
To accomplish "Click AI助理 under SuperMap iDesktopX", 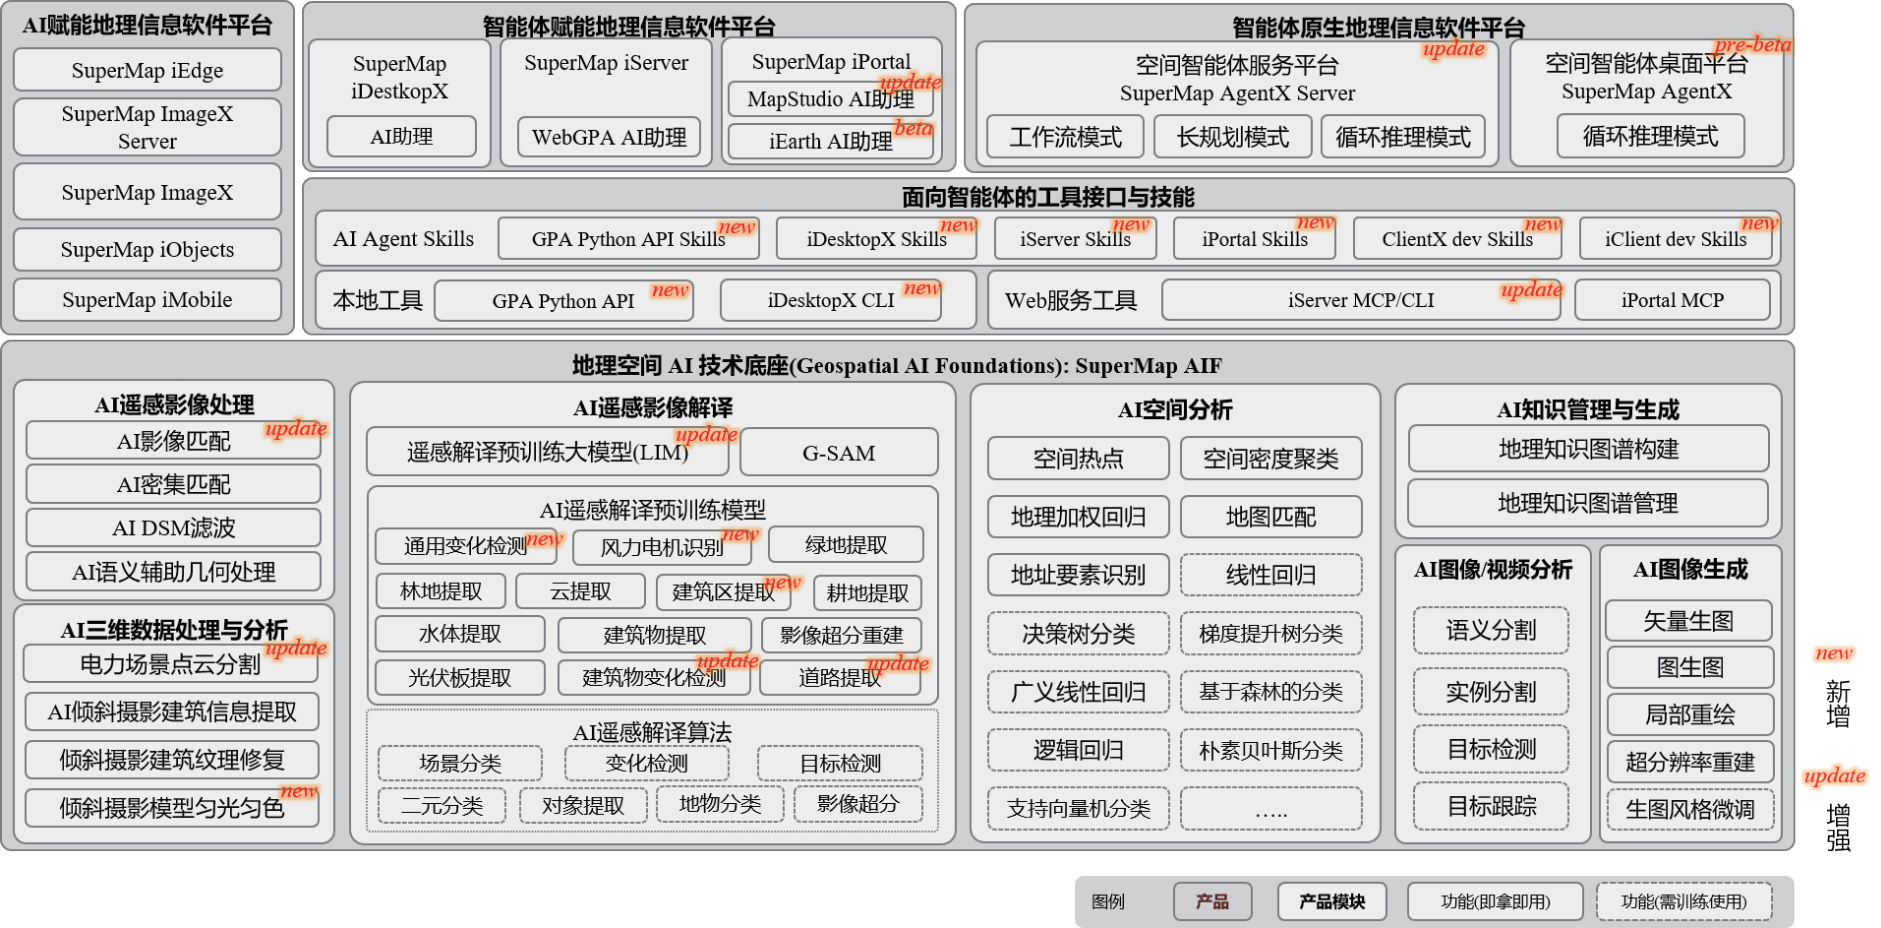I will (x=401, y=137).
